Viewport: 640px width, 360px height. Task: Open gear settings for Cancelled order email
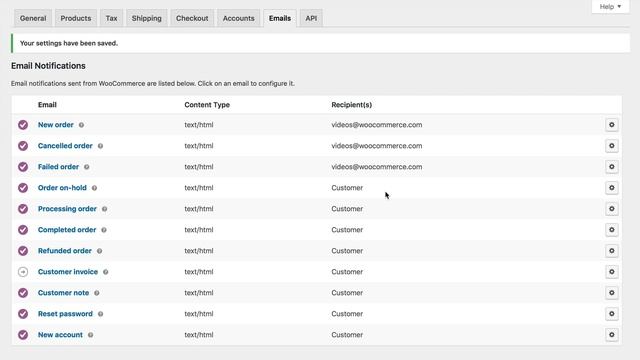click(x=611, y=146)
